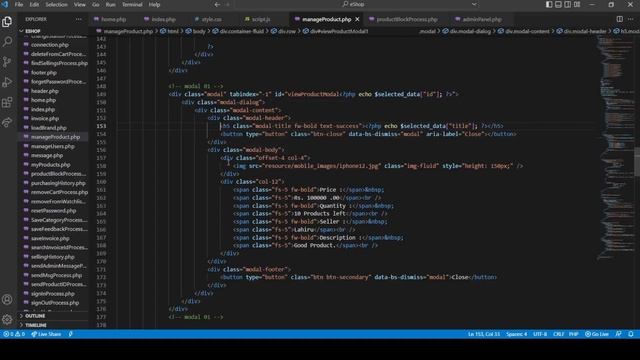The height and width of the screenshot is (360, 640).
Task: Click the Go Live server button
Action: (x=597, y=334)
